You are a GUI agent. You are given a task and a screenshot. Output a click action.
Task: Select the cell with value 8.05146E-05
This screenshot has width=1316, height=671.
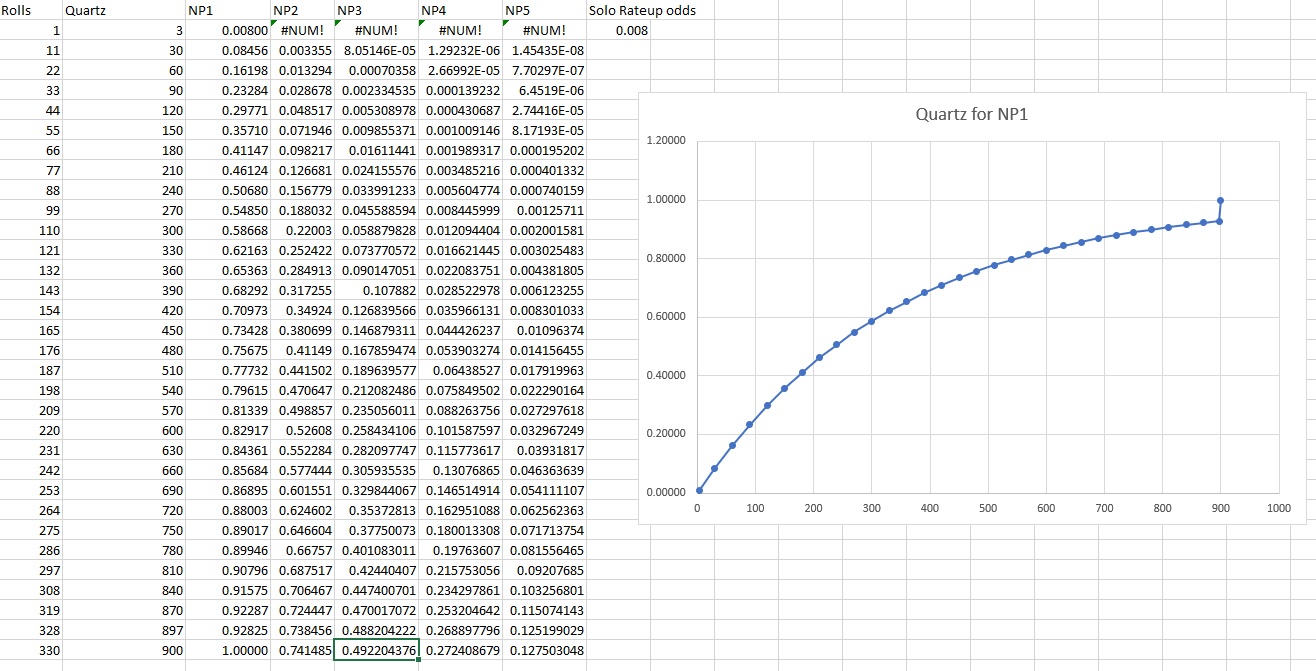tap(375, 50)
